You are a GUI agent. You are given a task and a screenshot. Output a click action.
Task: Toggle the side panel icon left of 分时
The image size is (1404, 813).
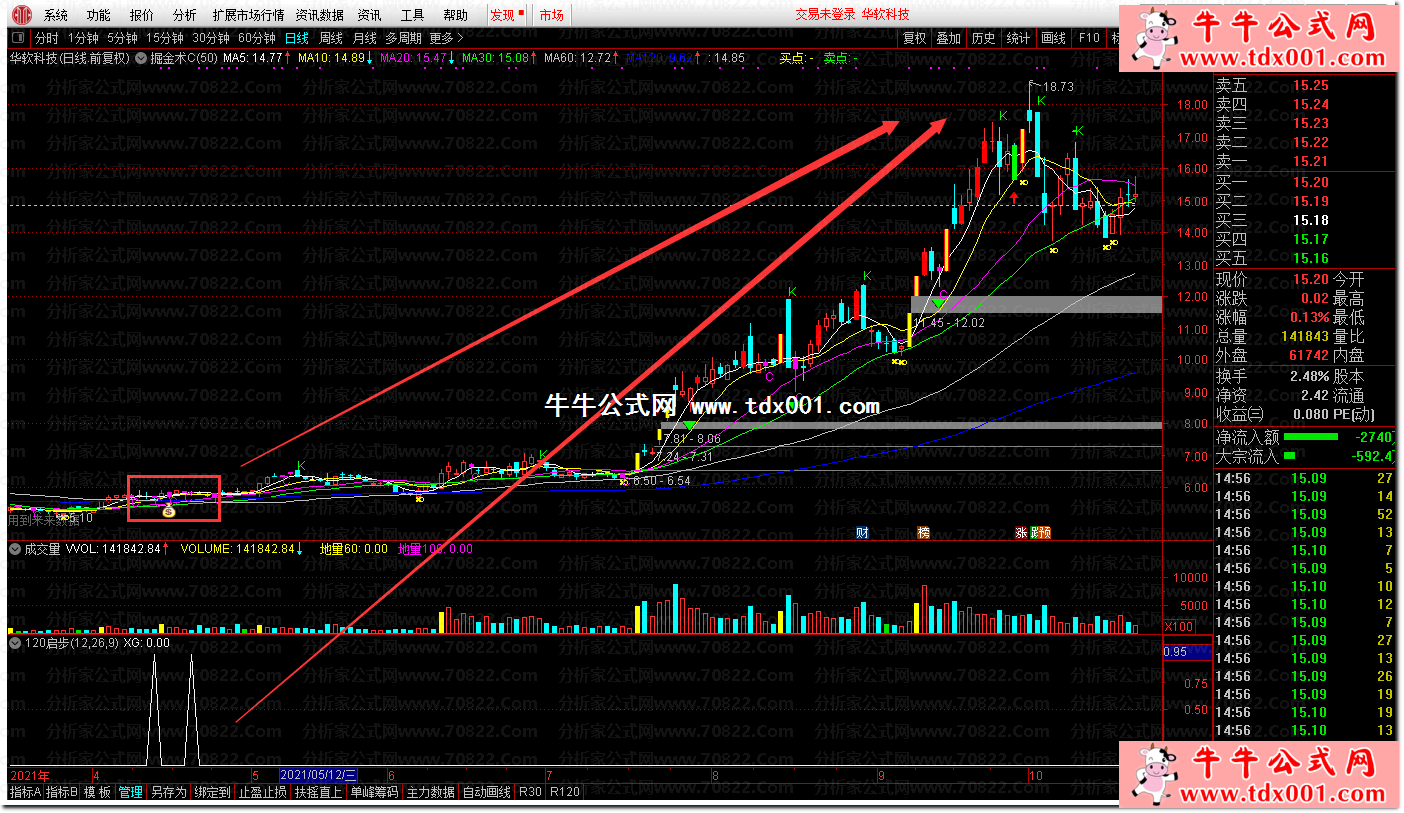coord(18,38)
